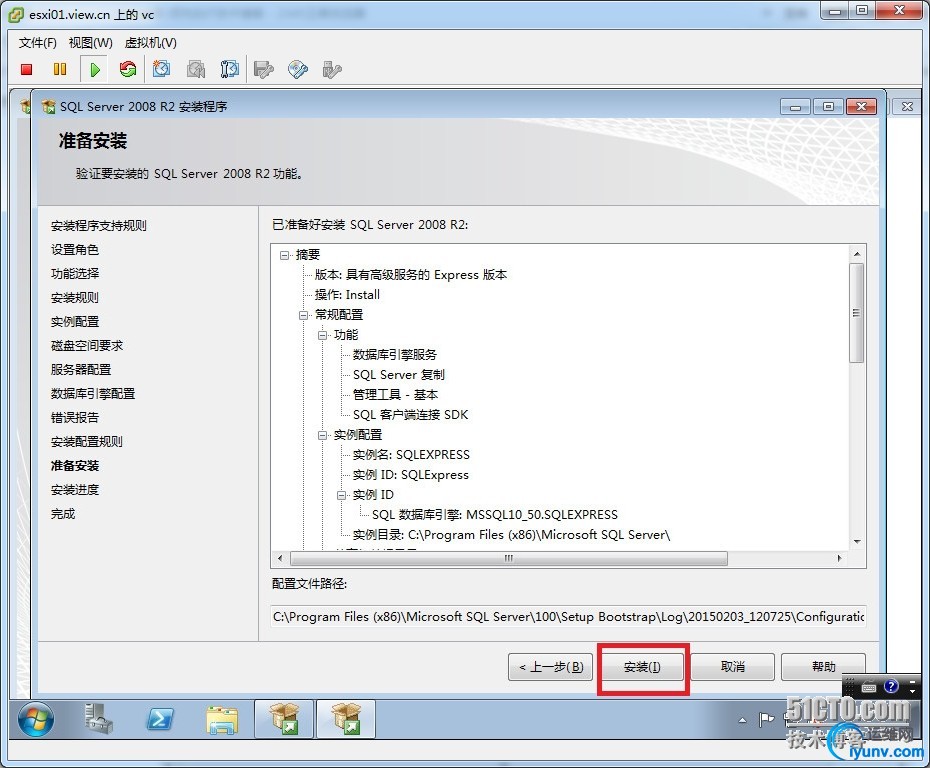Click the summary tree vertical scrollbar thumb
The image size is (930, 768).
pyautogui.click(x=856, y=313)
